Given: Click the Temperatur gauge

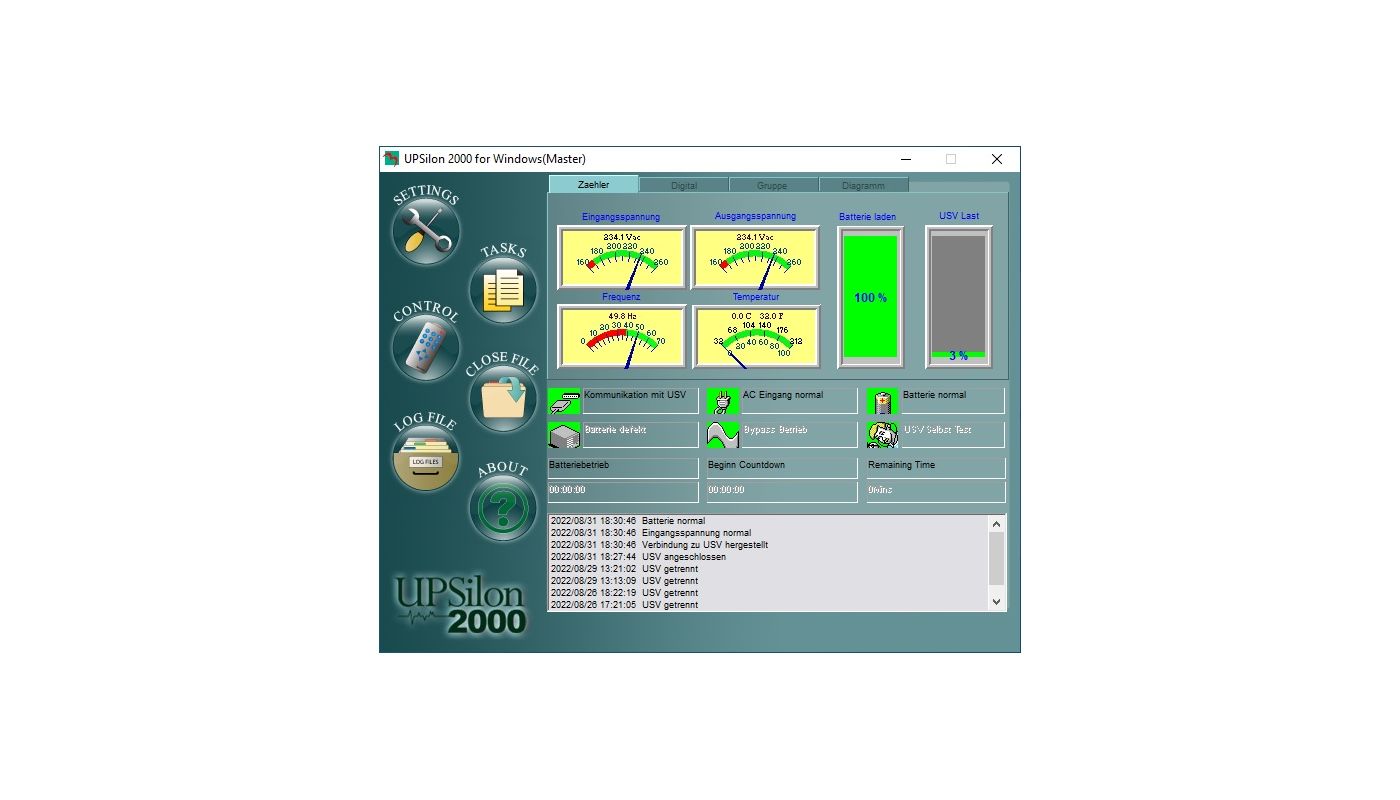Looking at the screenshot, I should pos(755,337).
